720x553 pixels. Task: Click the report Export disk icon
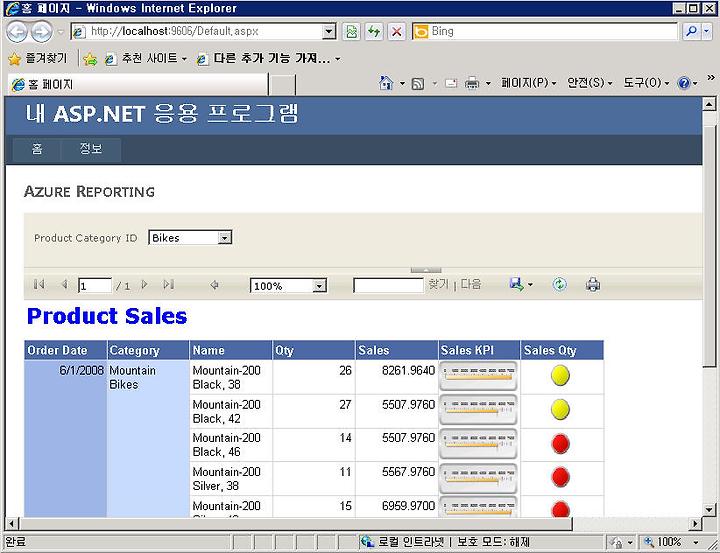pyautogui.click(x=516, y=284)
